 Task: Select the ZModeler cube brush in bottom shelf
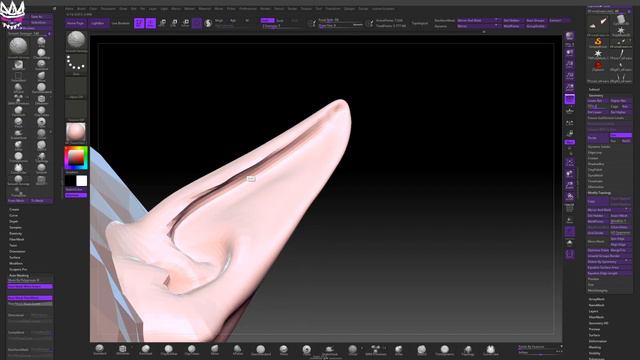pos(122,350)
